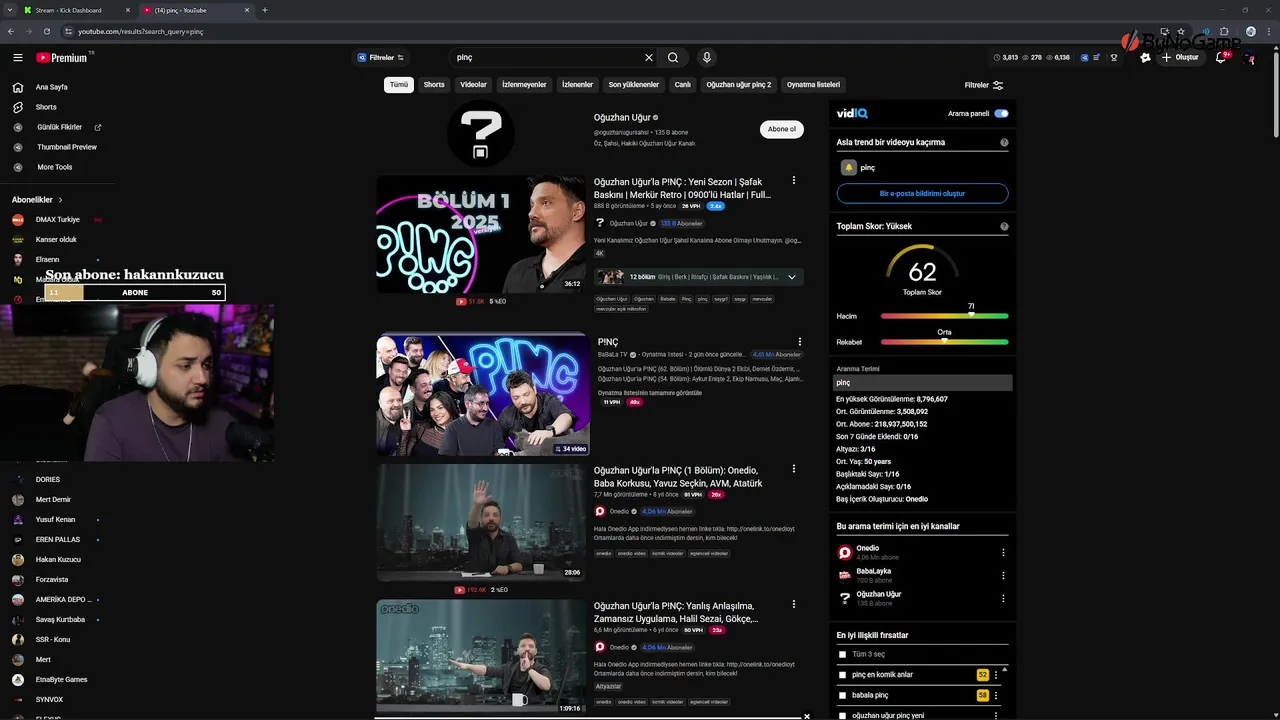Select the Tümü filter chip
Image resolution: width=1280 pixels, height=720 pixels.
(399, 85)
